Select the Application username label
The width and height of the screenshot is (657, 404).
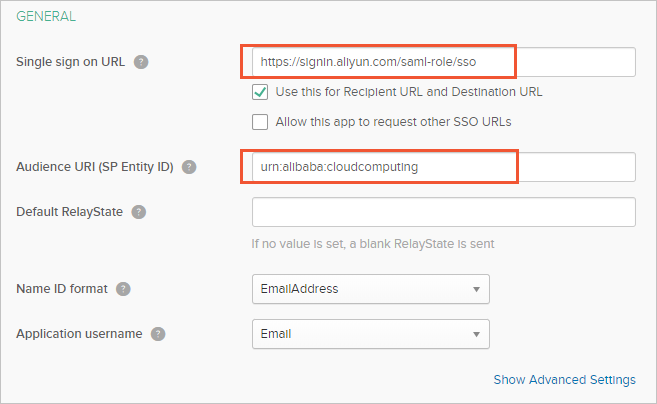pos(79,334)
